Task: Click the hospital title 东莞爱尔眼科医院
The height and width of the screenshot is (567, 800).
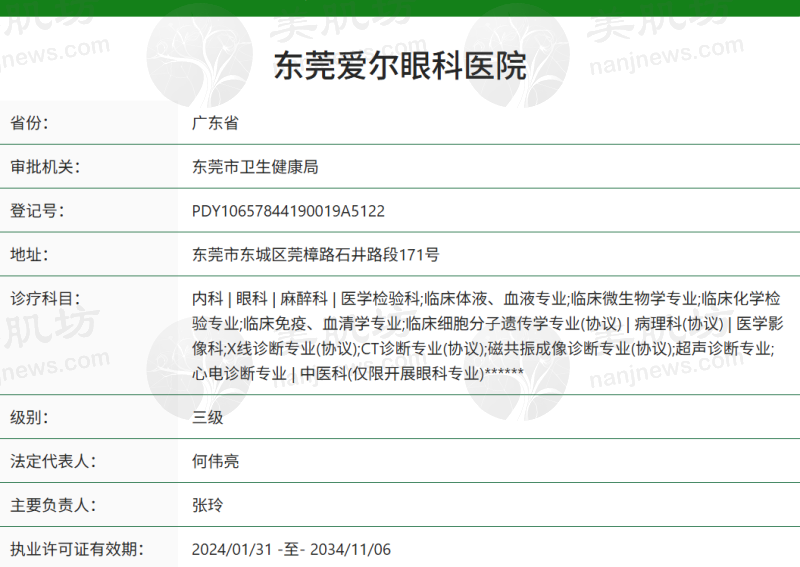Action: point(400,66)
